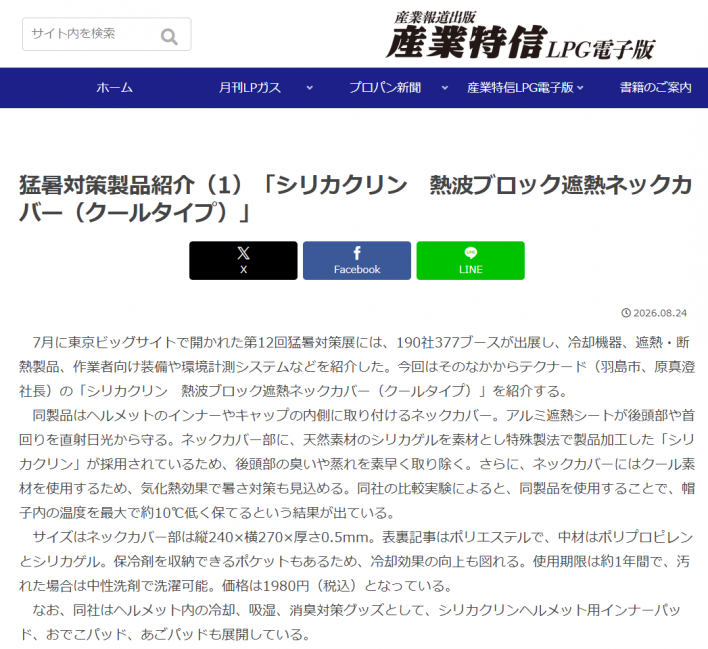The image size is (708, 649).
Task: Open the 産業特信LPG電子版 menu item
Action: [x=520, y=88]
